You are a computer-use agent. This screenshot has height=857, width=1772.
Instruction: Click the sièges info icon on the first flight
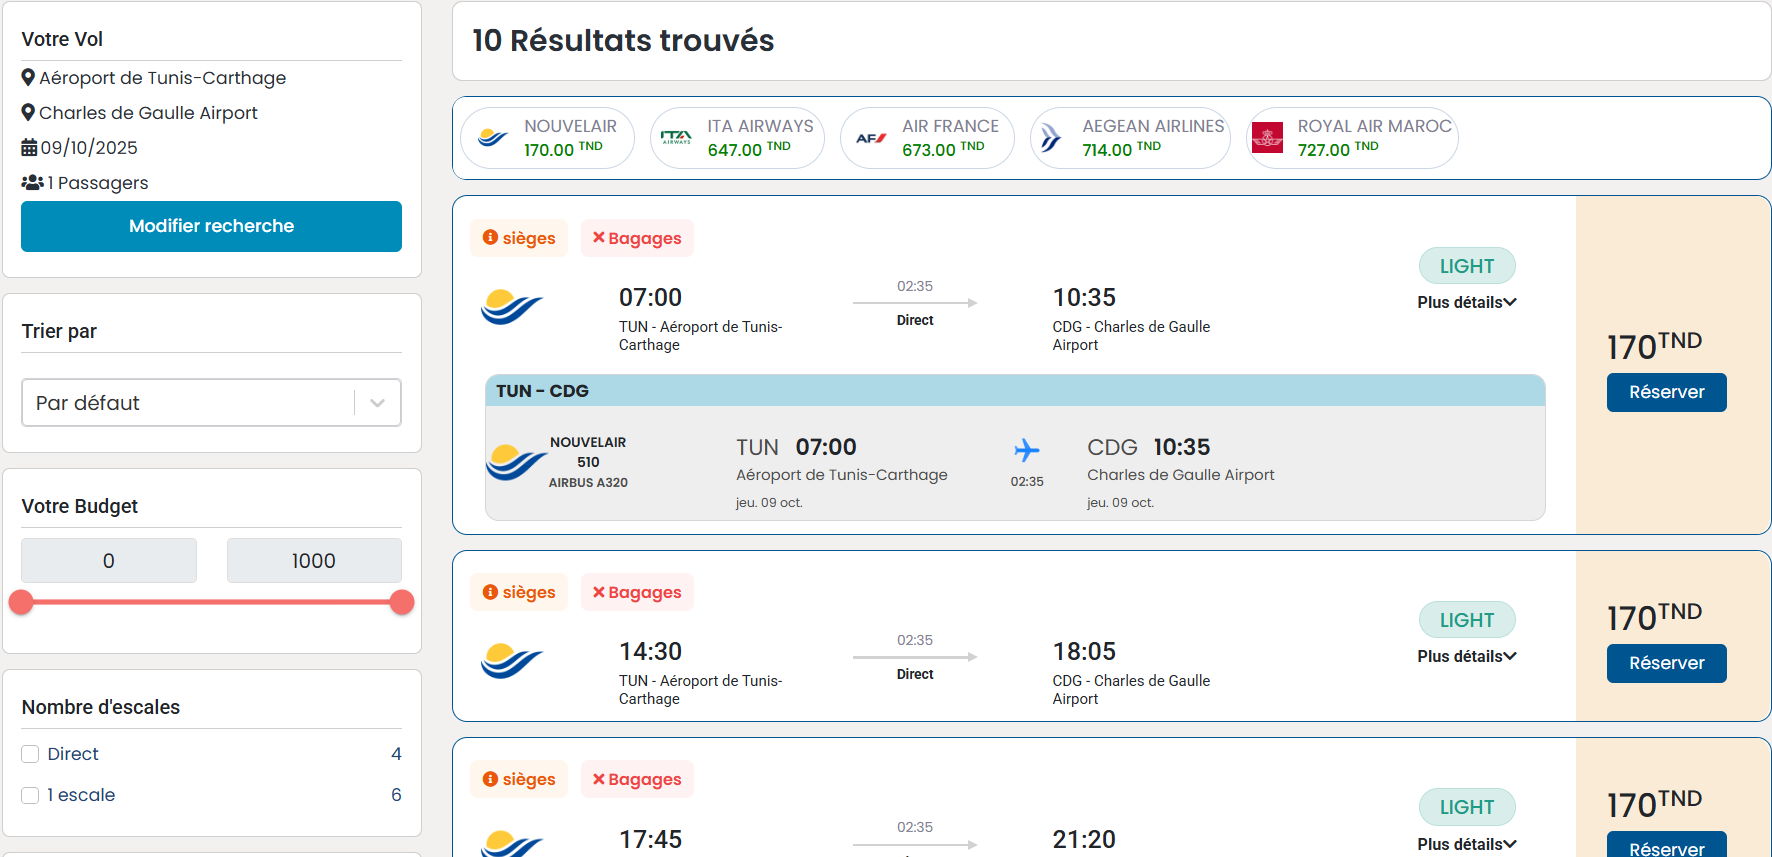pos(490,238)
